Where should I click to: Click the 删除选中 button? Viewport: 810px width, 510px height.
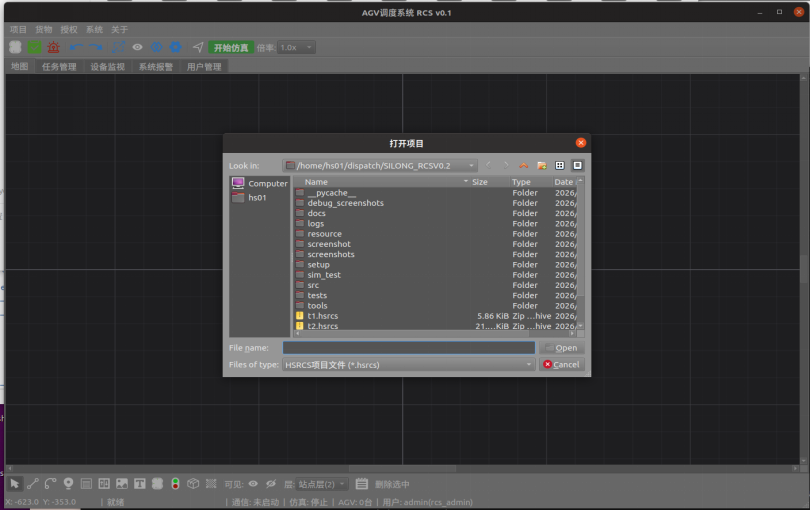pyautogui.click(x=392, y=484)
